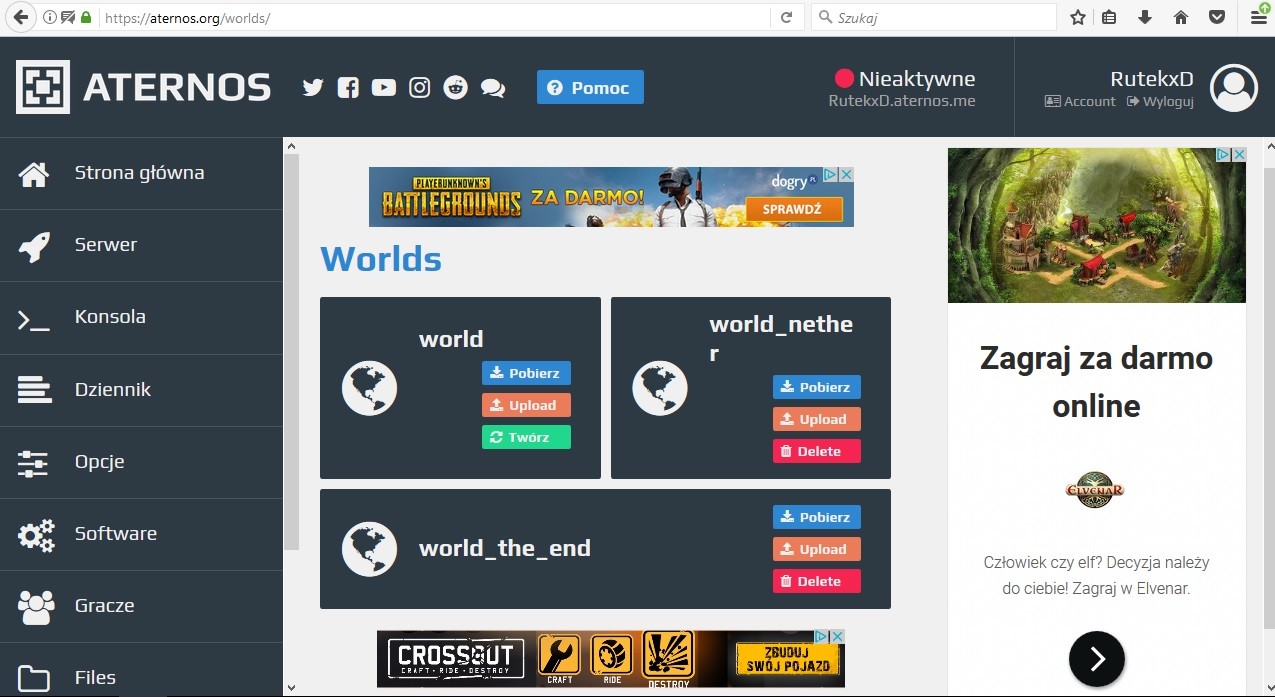
Task: Click the RutekxD profile avatar
Action: pos(1234,88)
